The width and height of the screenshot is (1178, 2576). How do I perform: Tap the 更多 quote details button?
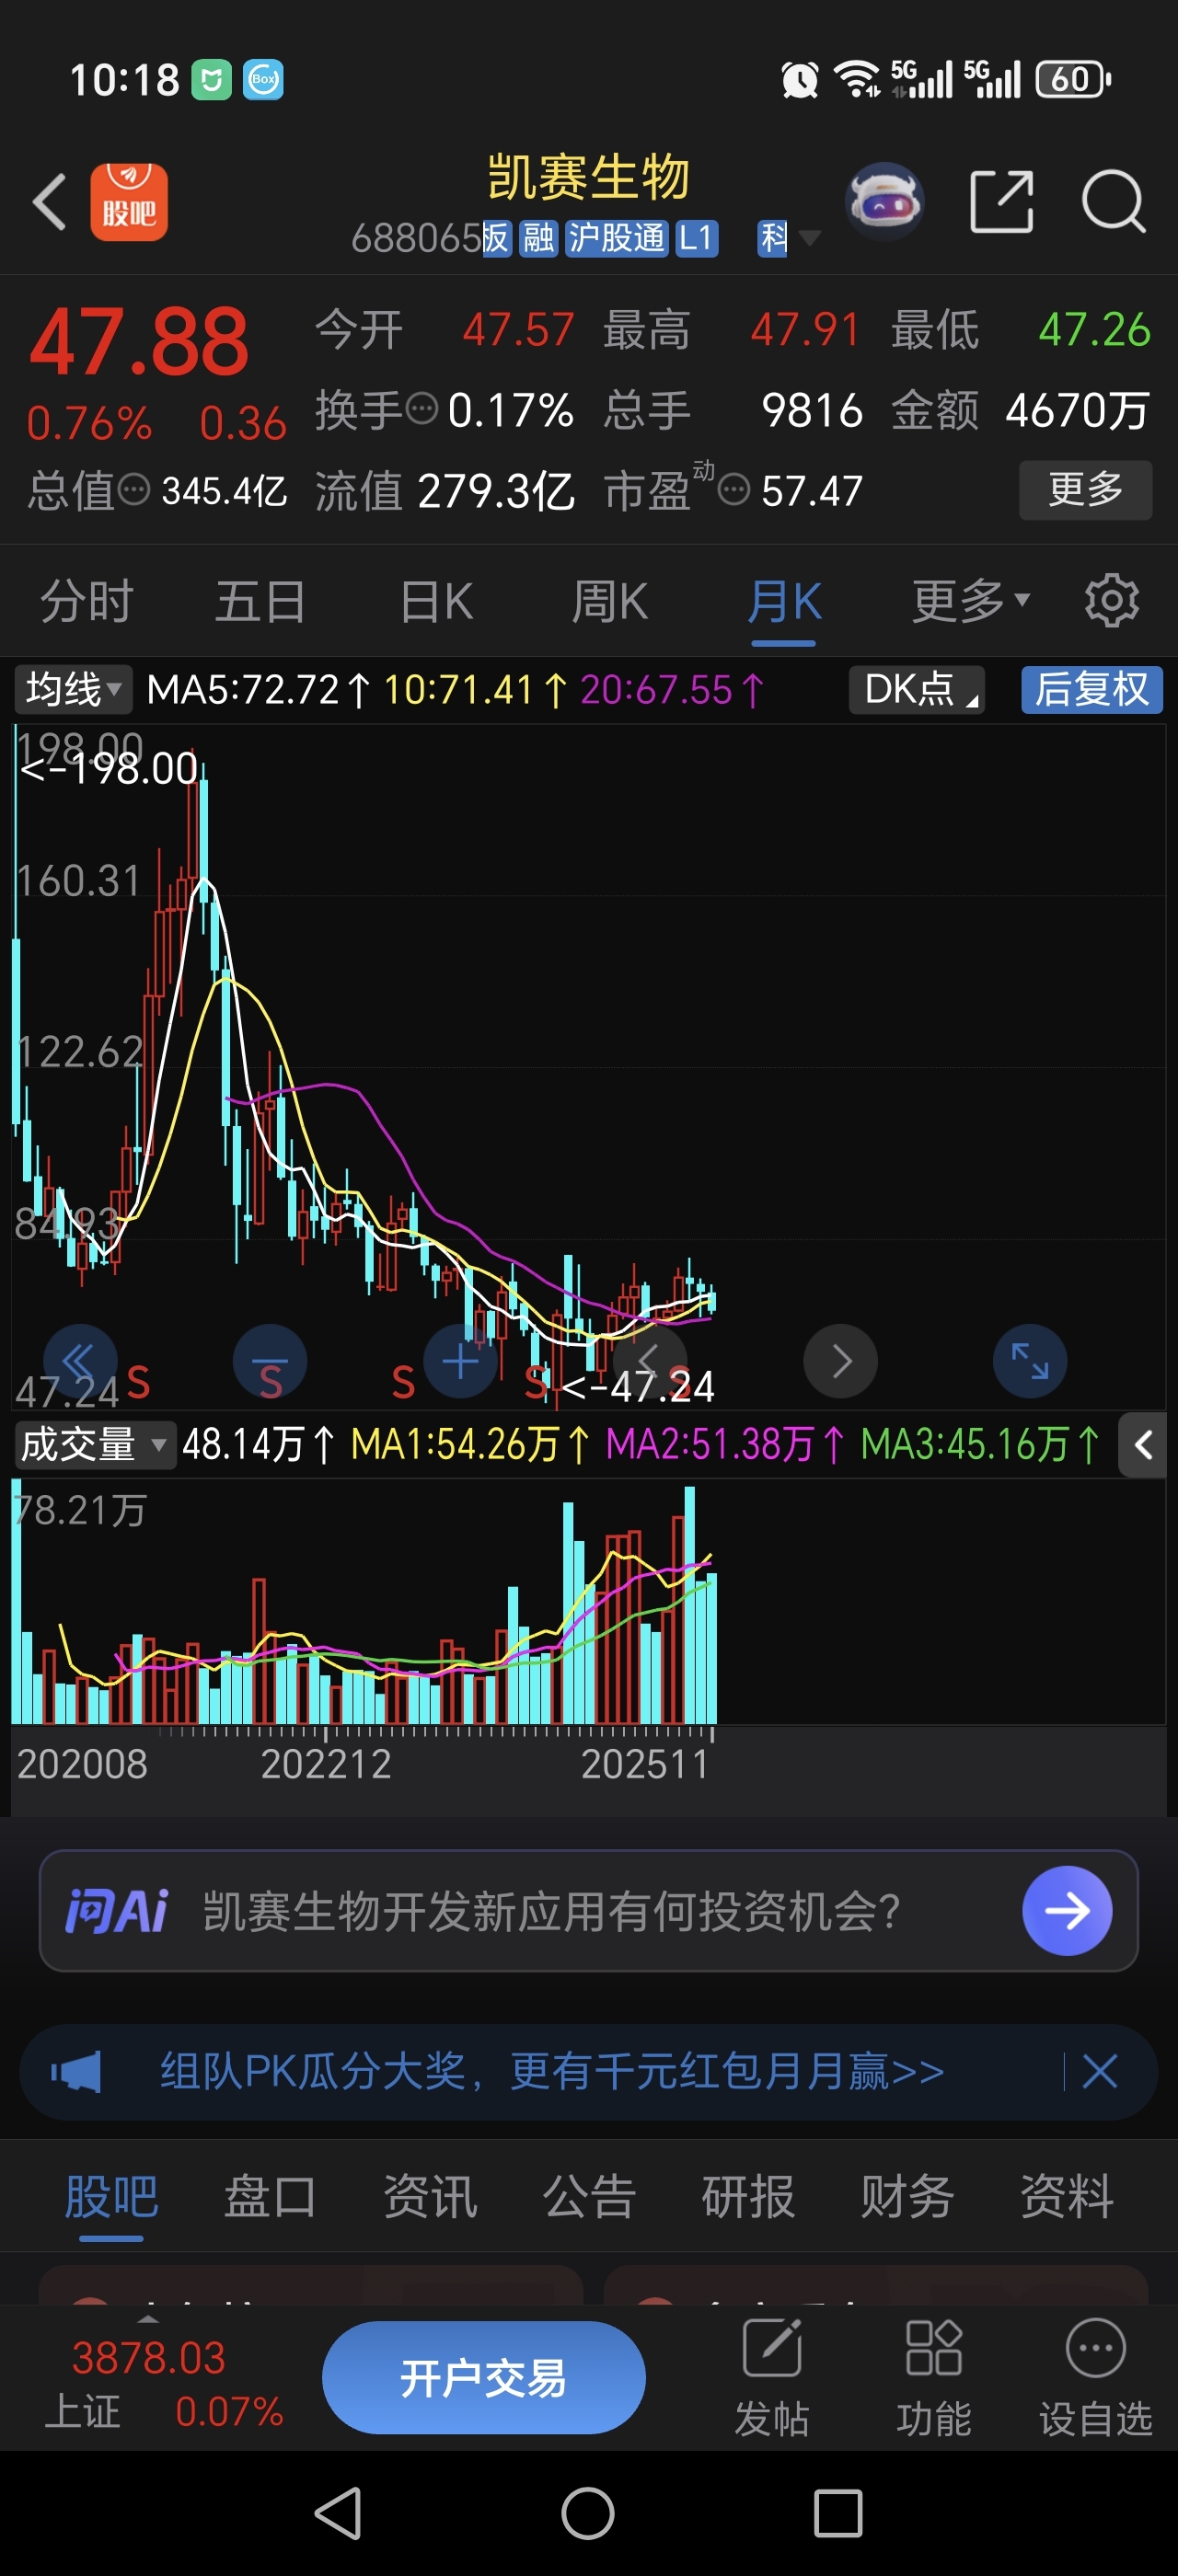[x=1086, y=490]
